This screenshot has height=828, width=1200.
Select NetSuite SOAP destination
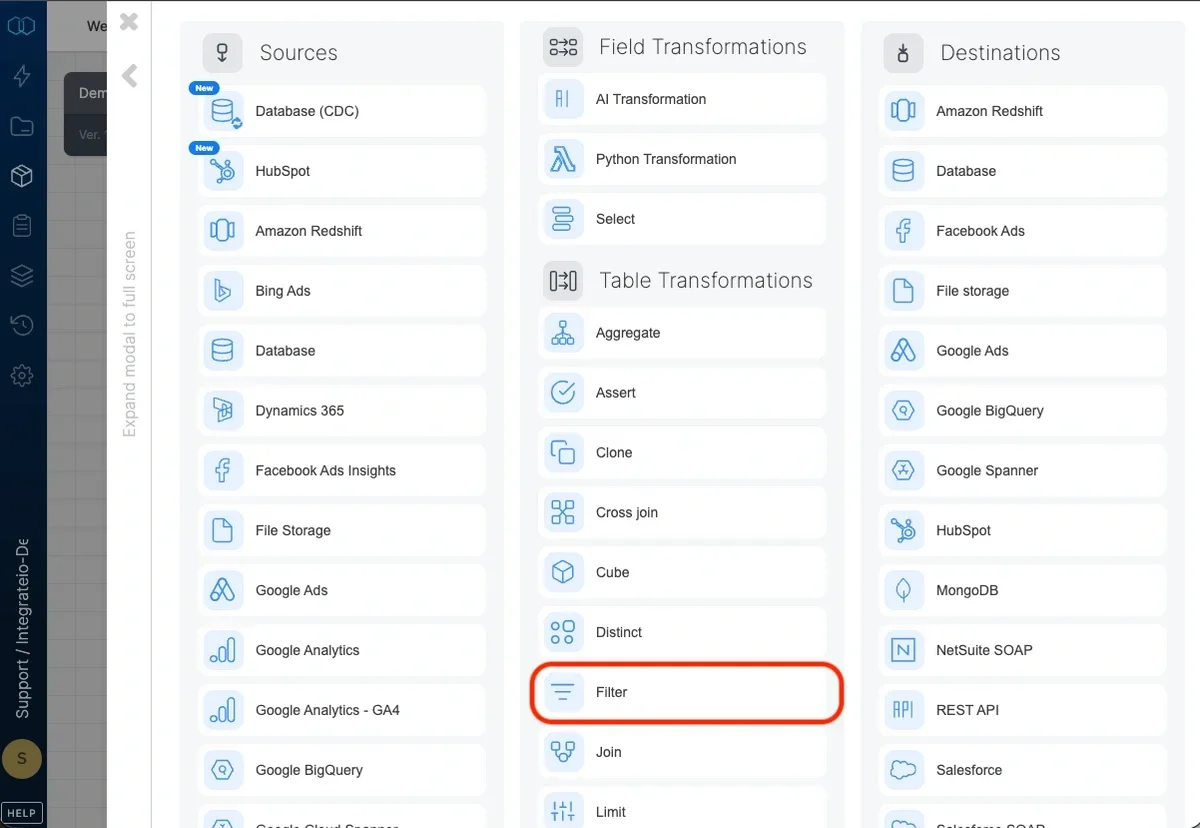tap(1023, 651)
